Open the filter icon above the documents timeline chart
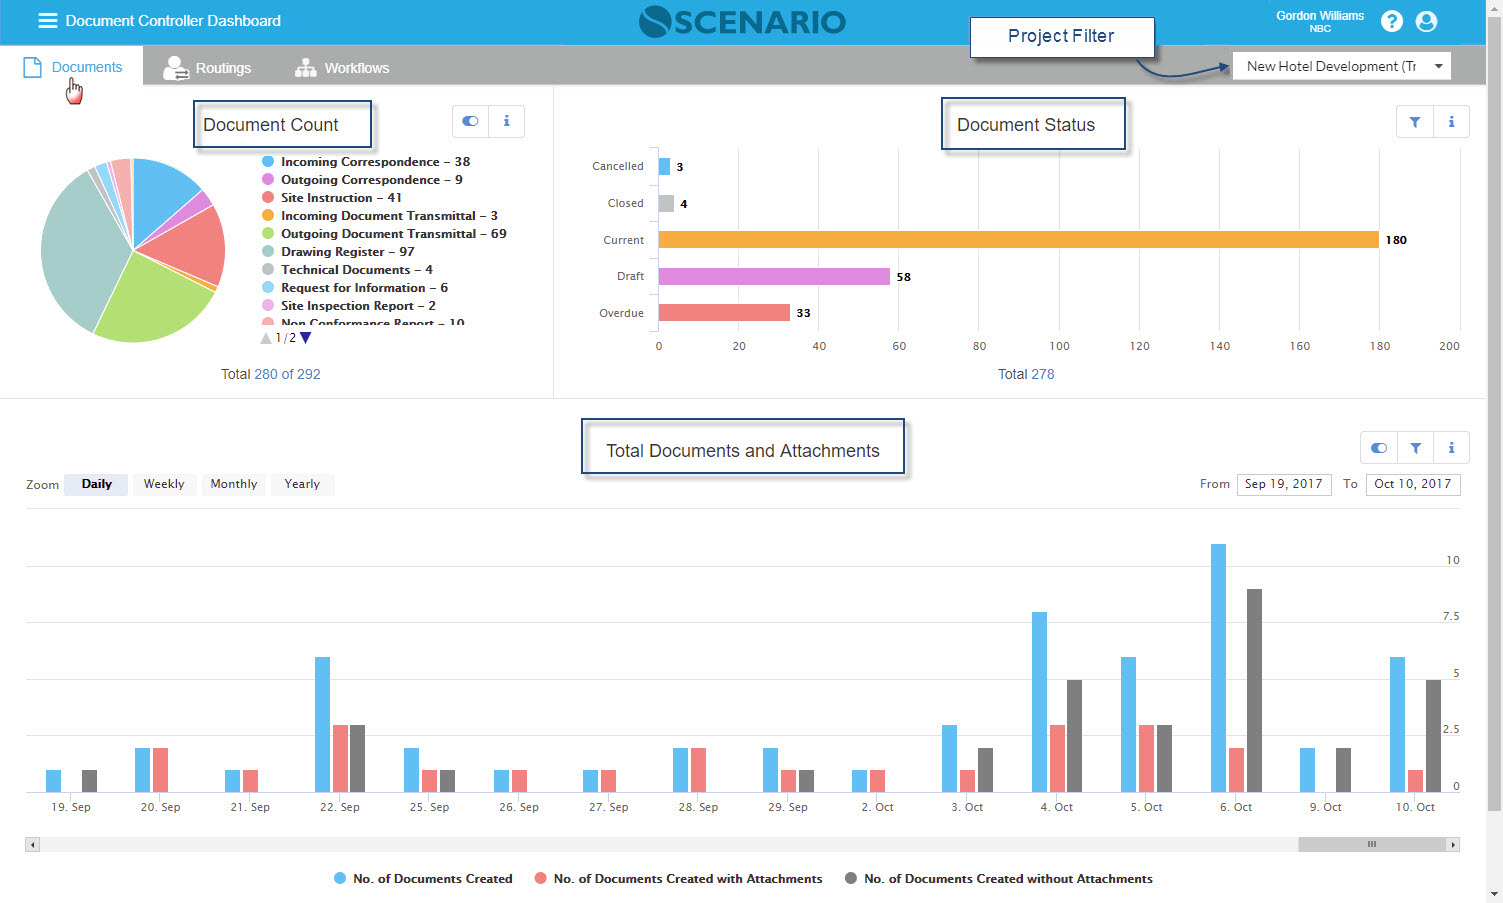 1415,447
